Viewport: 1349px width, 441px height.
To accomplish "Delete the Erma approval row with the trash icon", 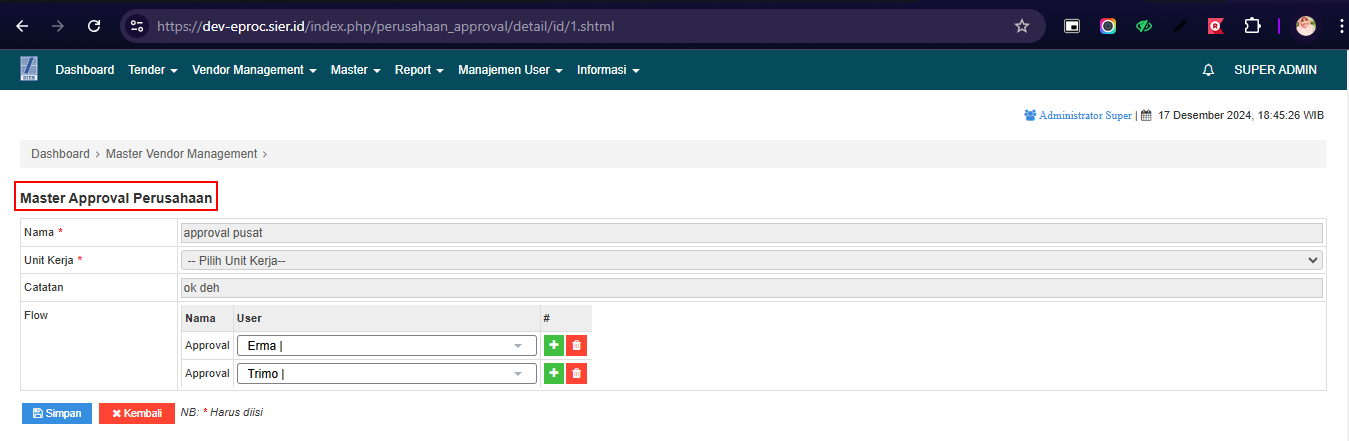I will [576, 346].
